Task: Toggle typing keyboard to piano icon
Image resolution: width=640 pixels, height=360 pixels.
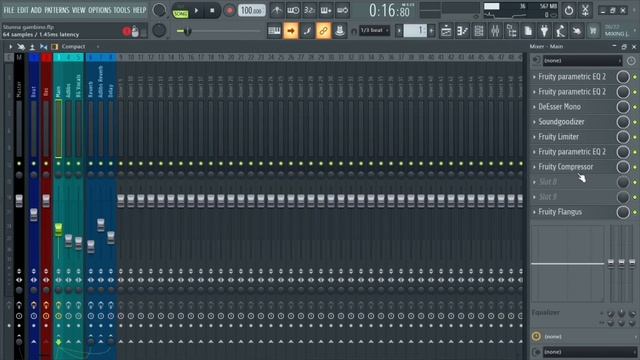Action: pos(274,31)
